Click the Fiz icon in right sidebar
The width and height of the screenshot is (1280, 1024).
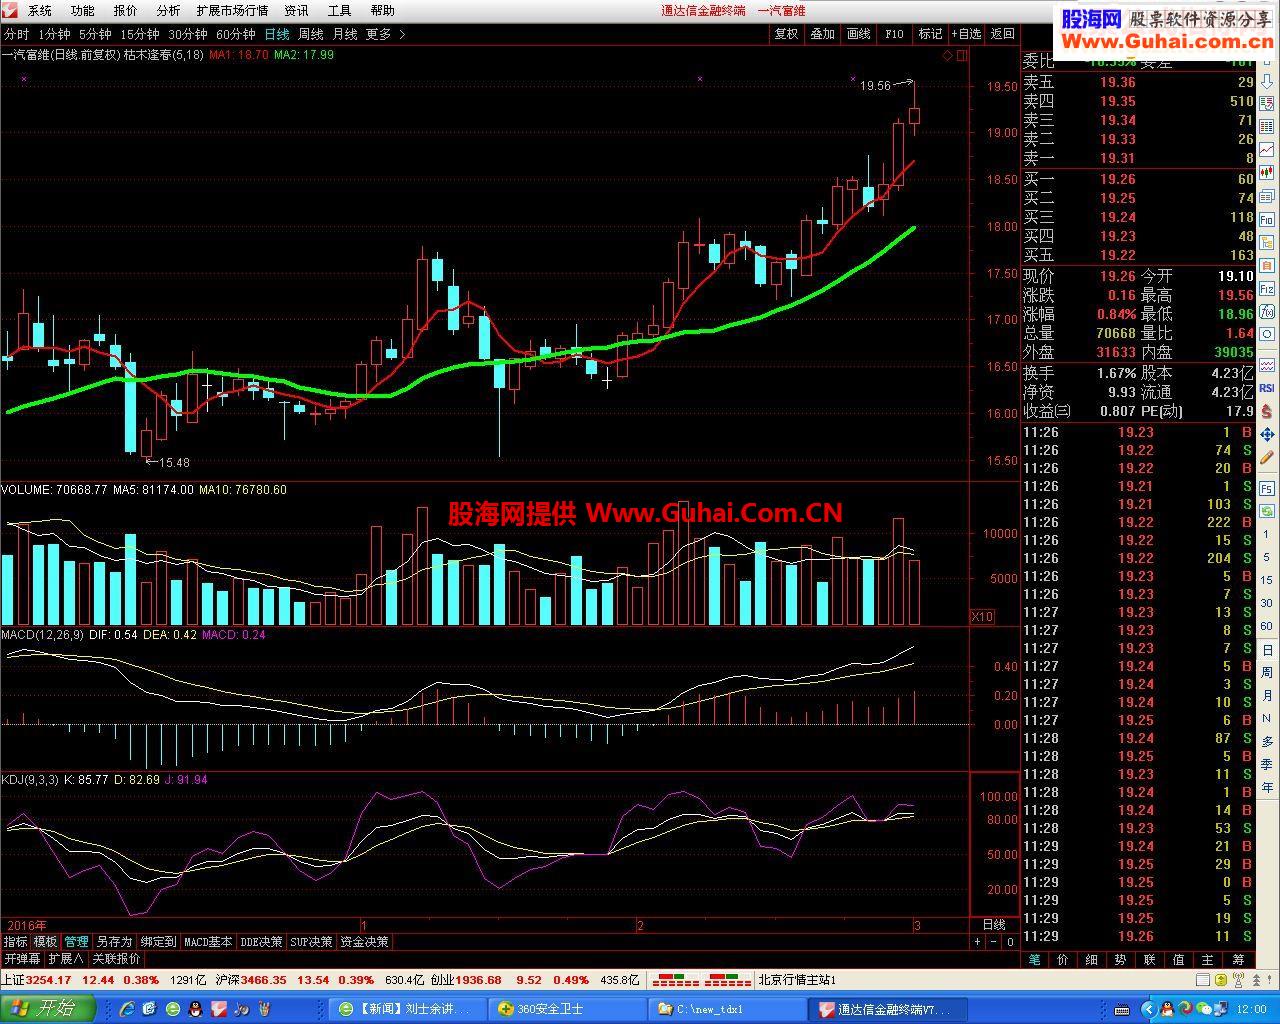1266,289
